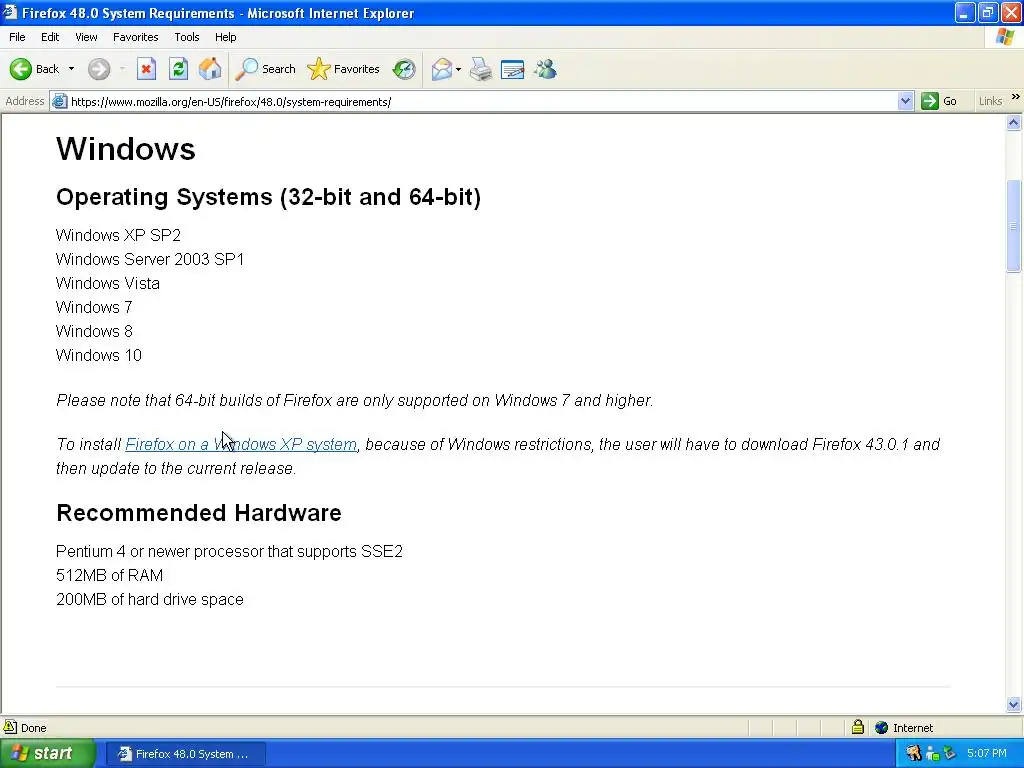Click the 'Windows Vista' list entry

coord(108,283)
